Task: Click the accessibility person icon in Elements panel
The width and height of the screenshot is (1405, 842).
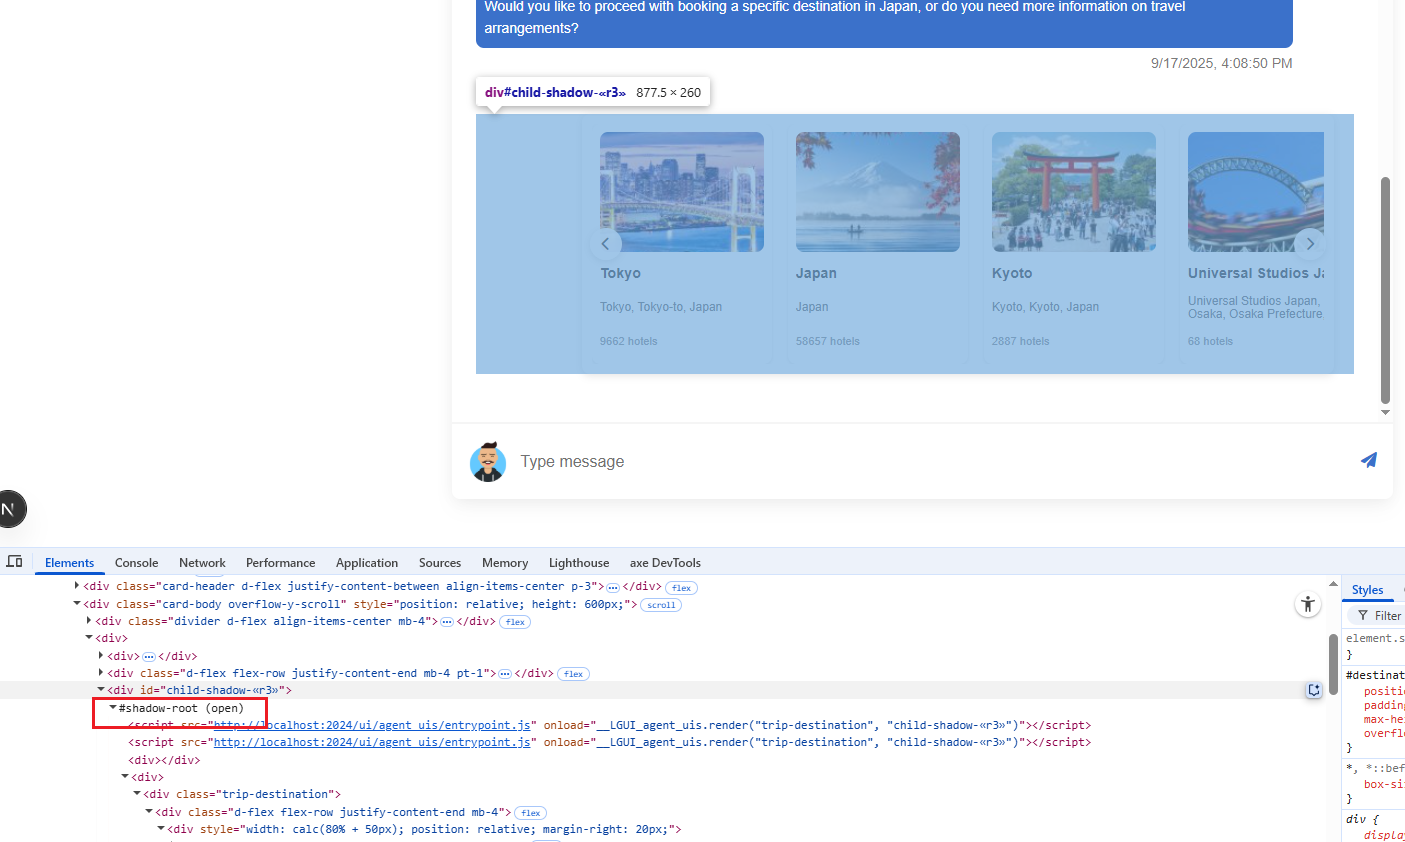Action: click(x=1307, y=604)
